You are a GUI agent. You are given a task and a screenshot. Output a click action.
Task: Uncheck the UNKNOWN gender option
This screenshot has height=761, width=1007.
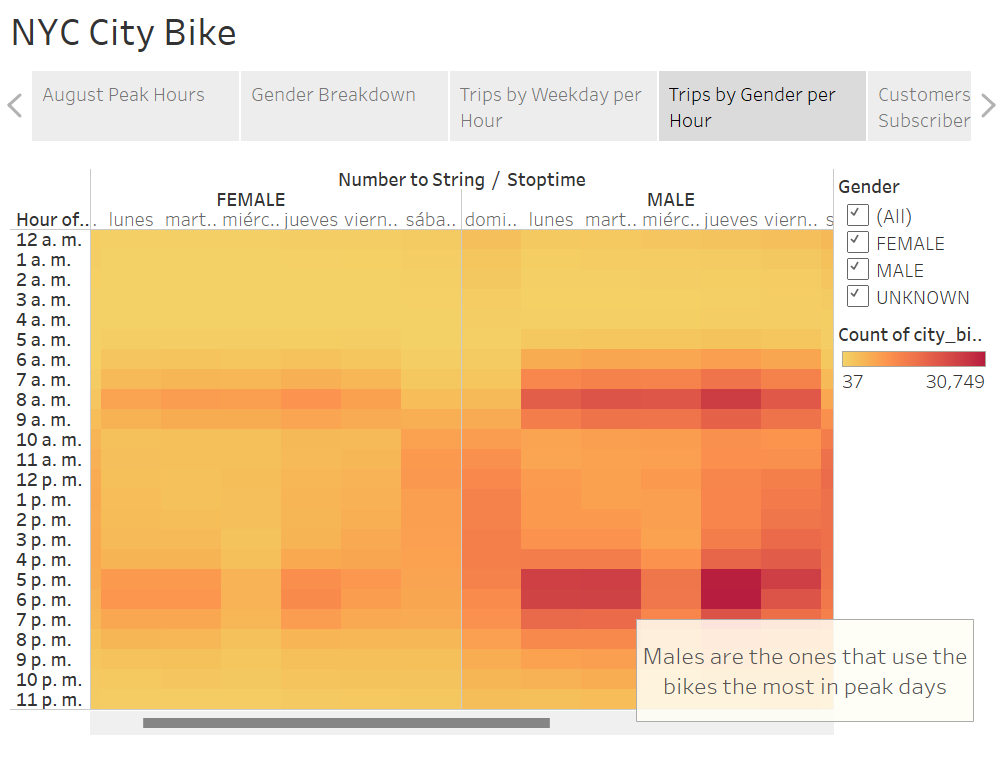pyautogui.click(x=857, y=295)
